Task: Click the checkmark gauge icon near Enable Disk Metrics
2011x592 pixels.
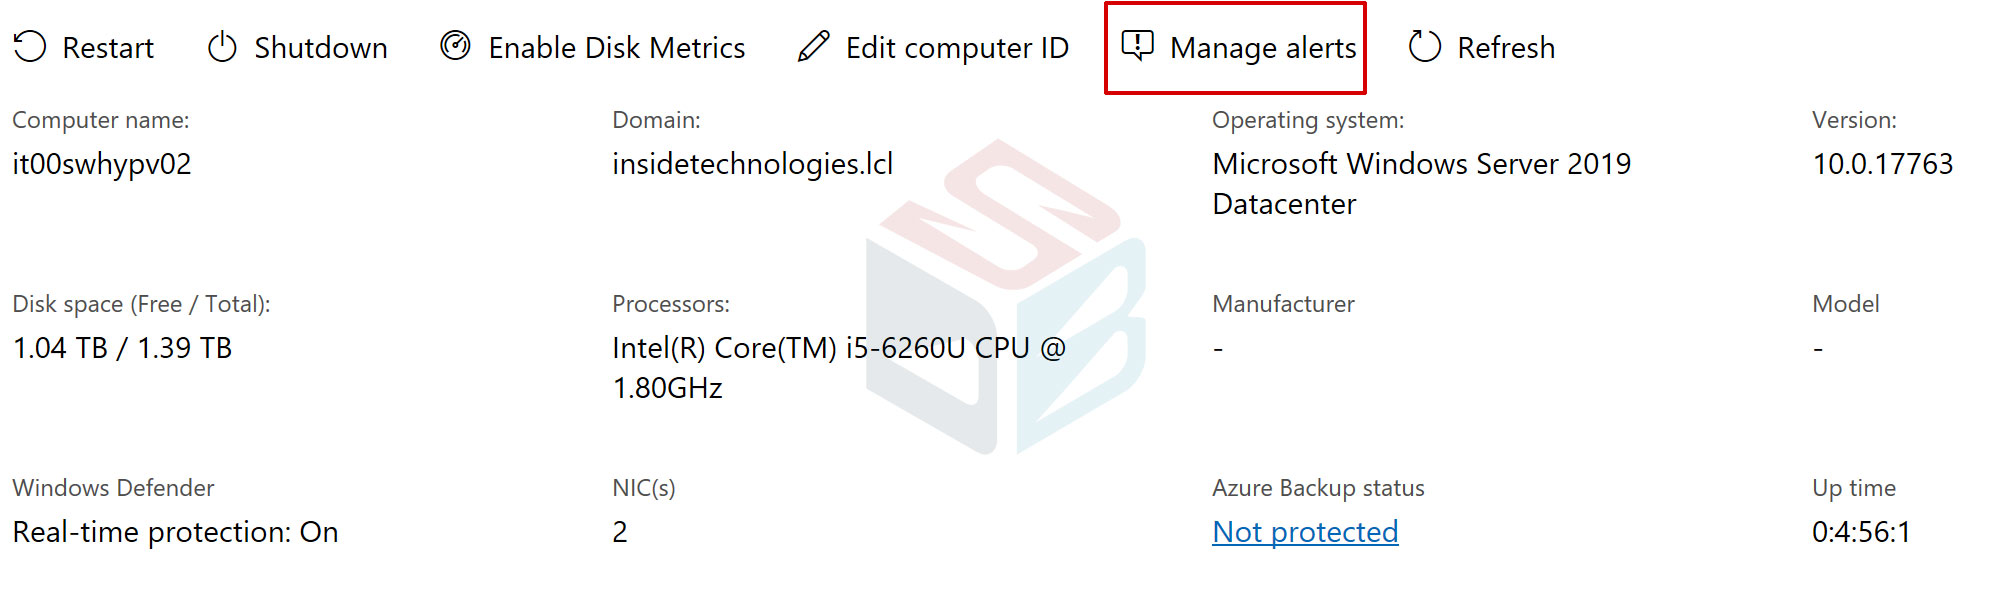Action: click(455, 46)
